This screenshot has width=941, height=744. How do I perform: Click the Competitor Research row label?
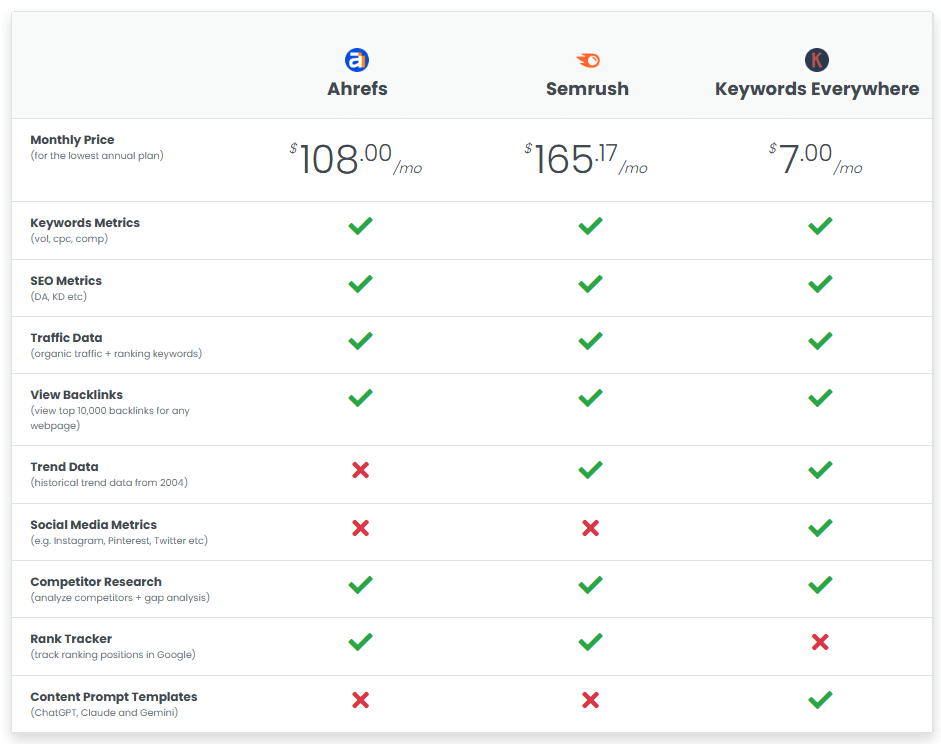point(96,582)
